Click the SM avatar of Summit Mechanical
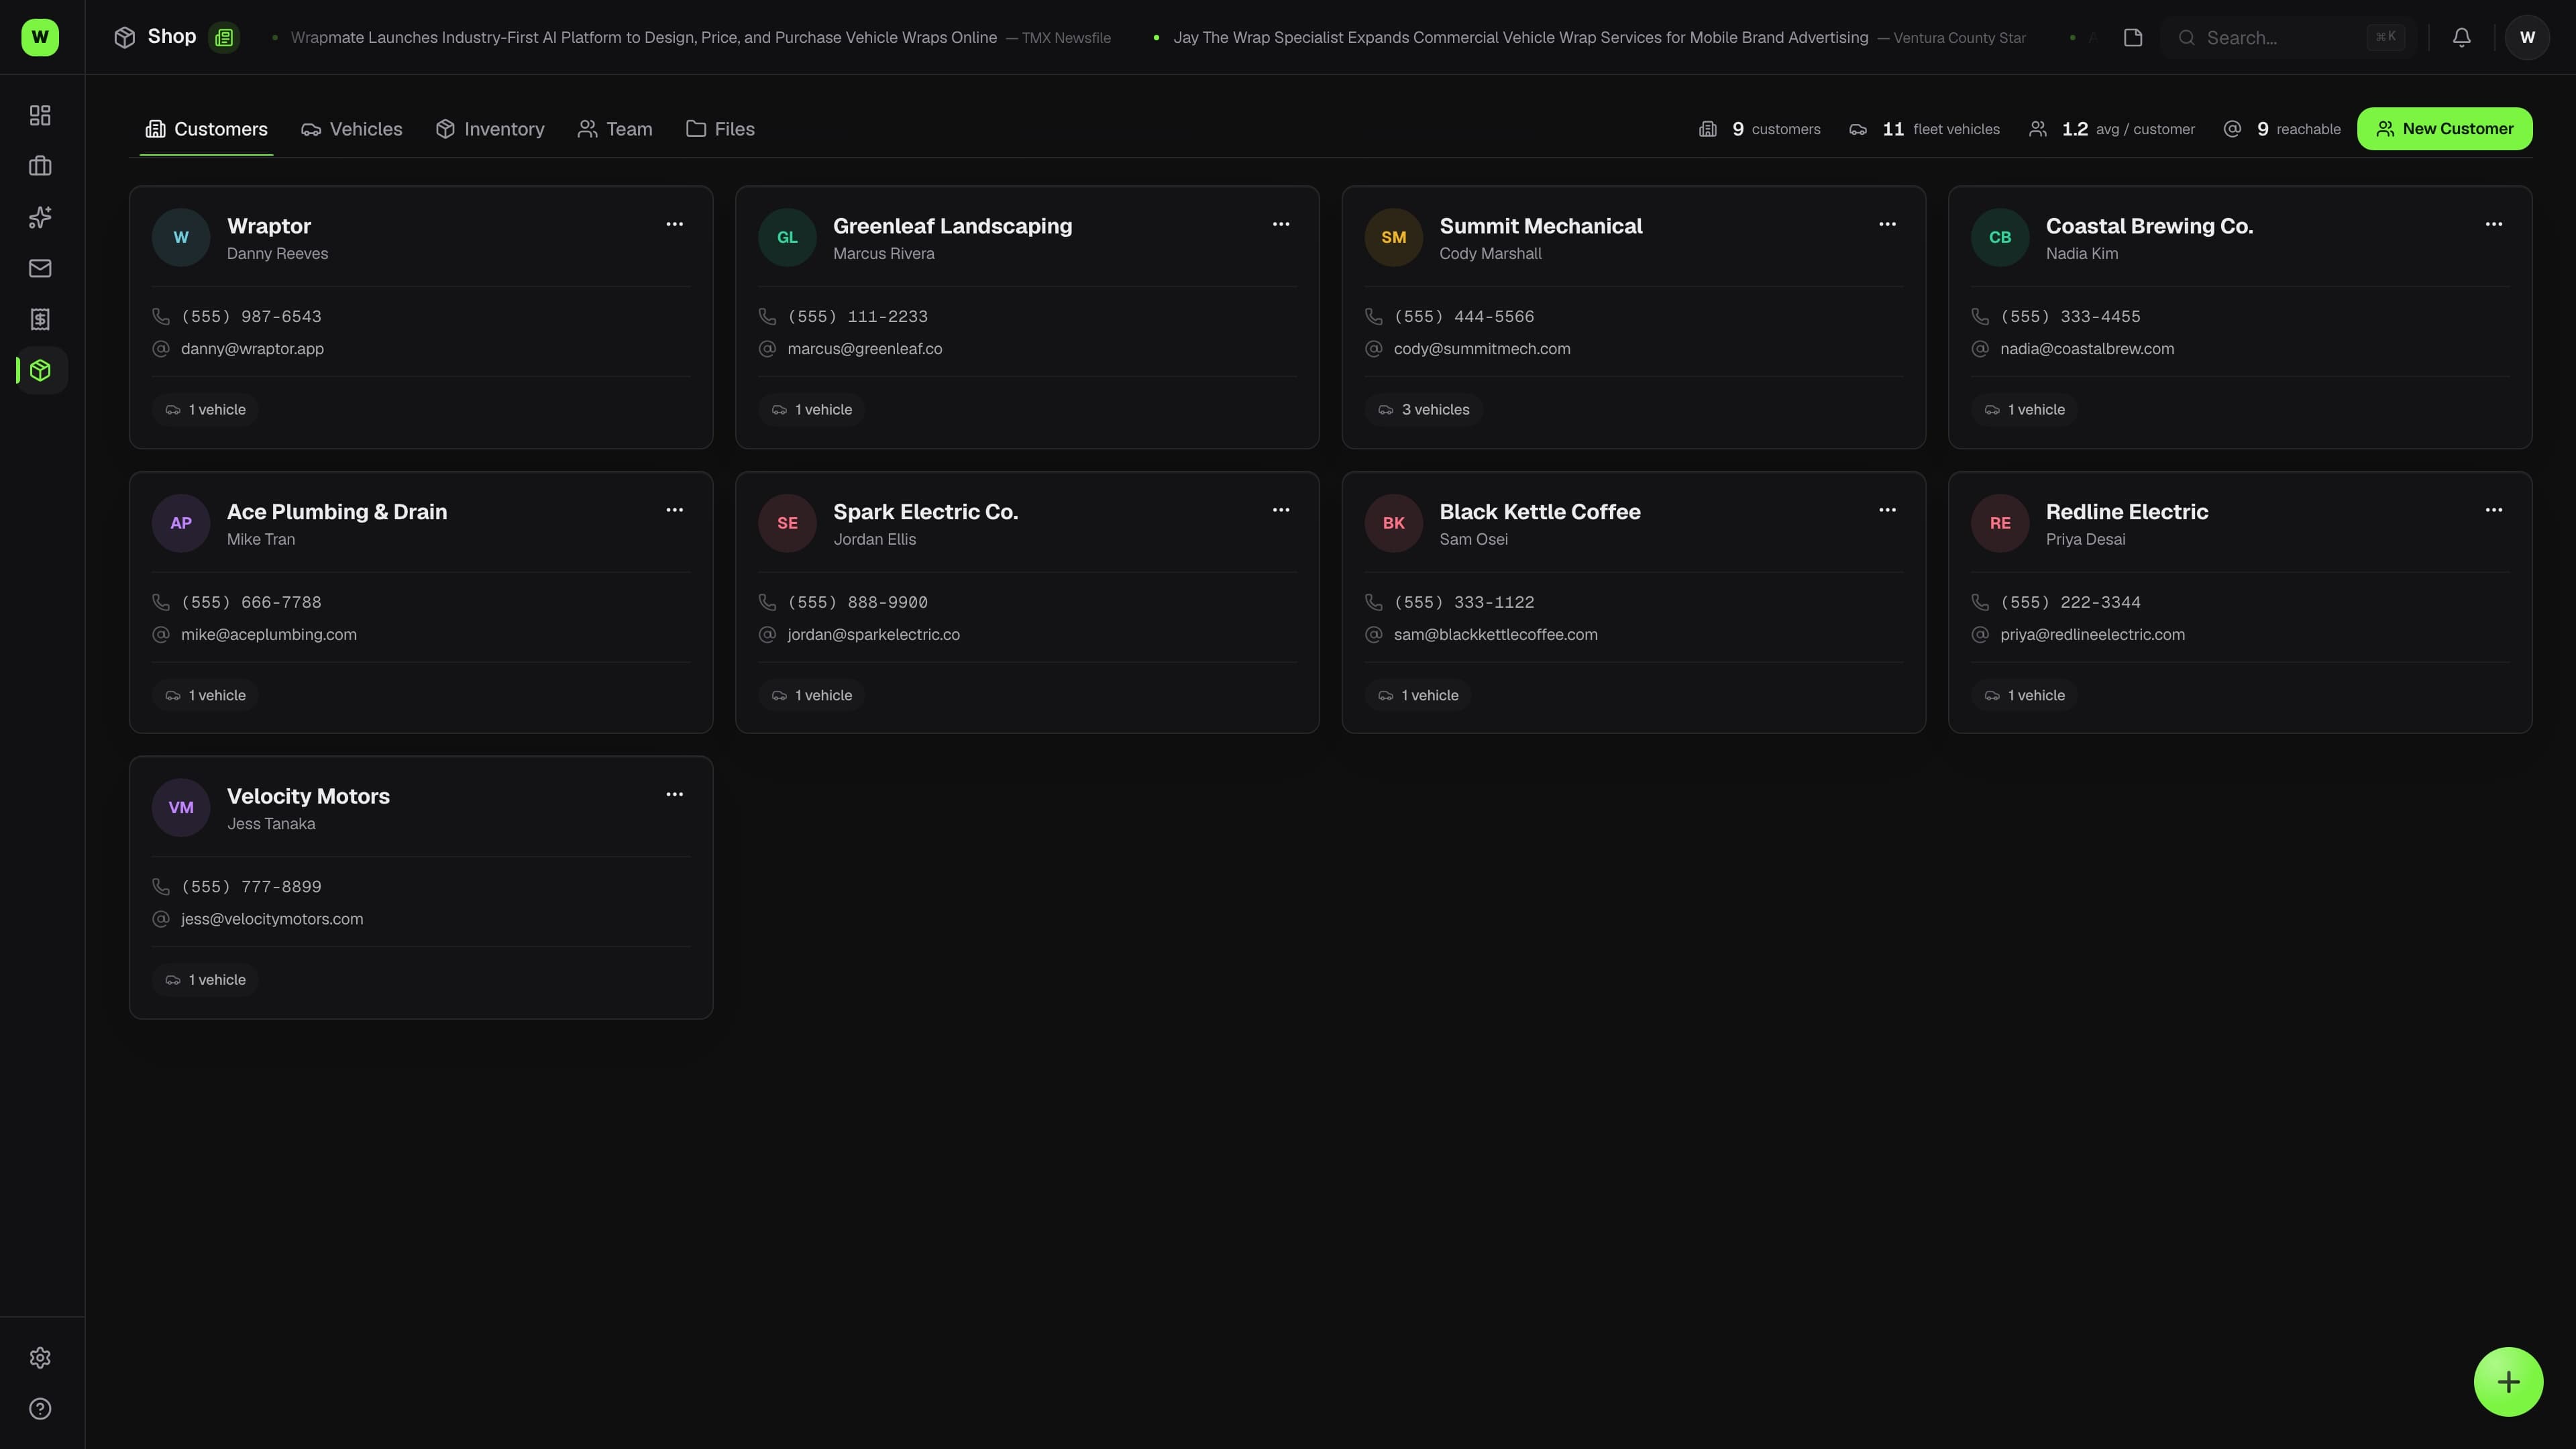This screenshot has width=2576, height=1449. (1393, 237)
